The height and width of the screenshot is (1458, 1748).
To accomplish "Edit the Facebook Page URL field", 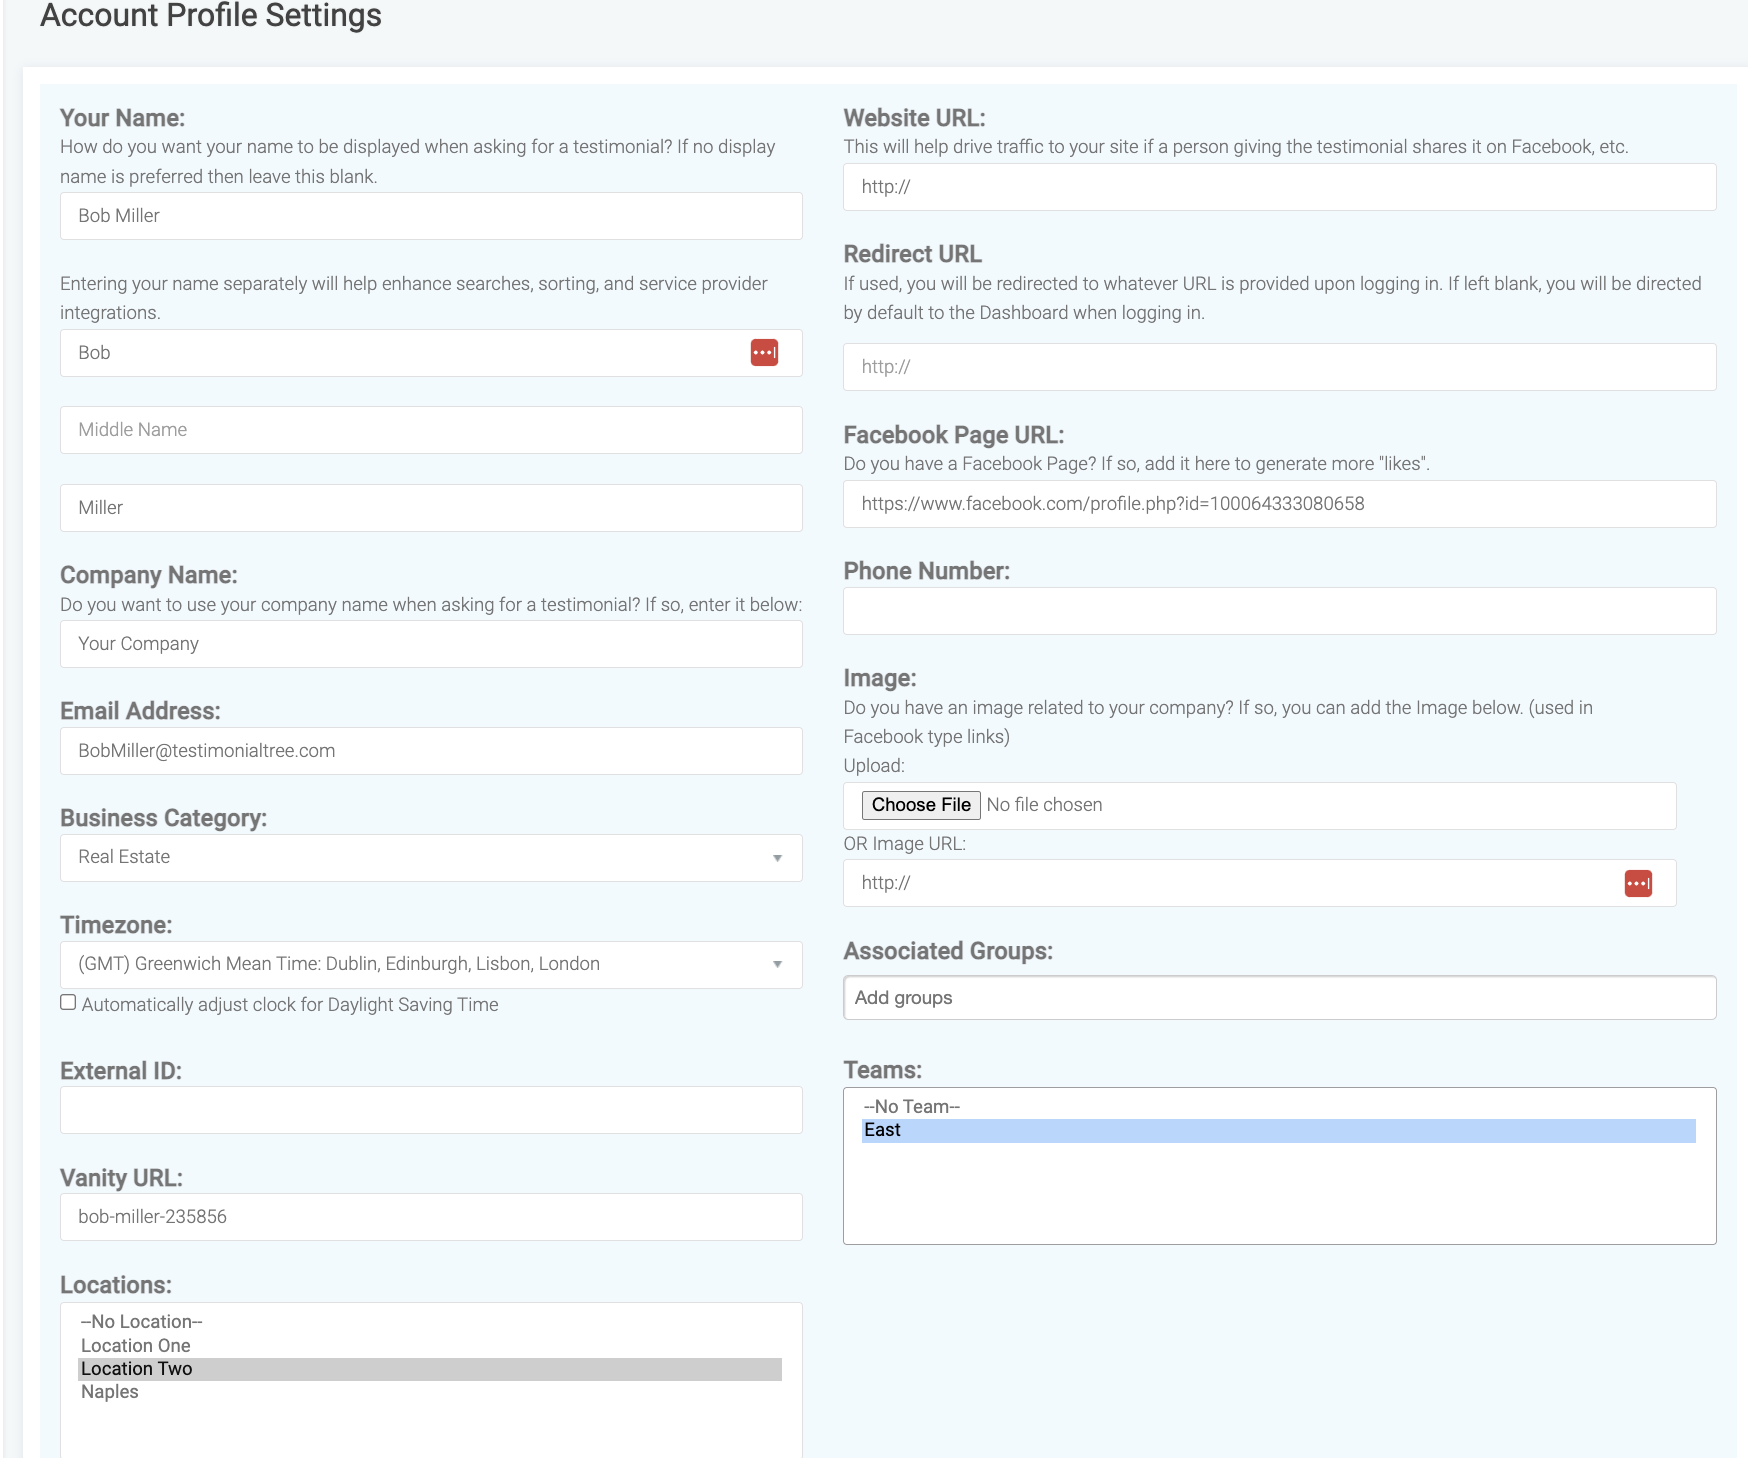I will [1280, 504].
